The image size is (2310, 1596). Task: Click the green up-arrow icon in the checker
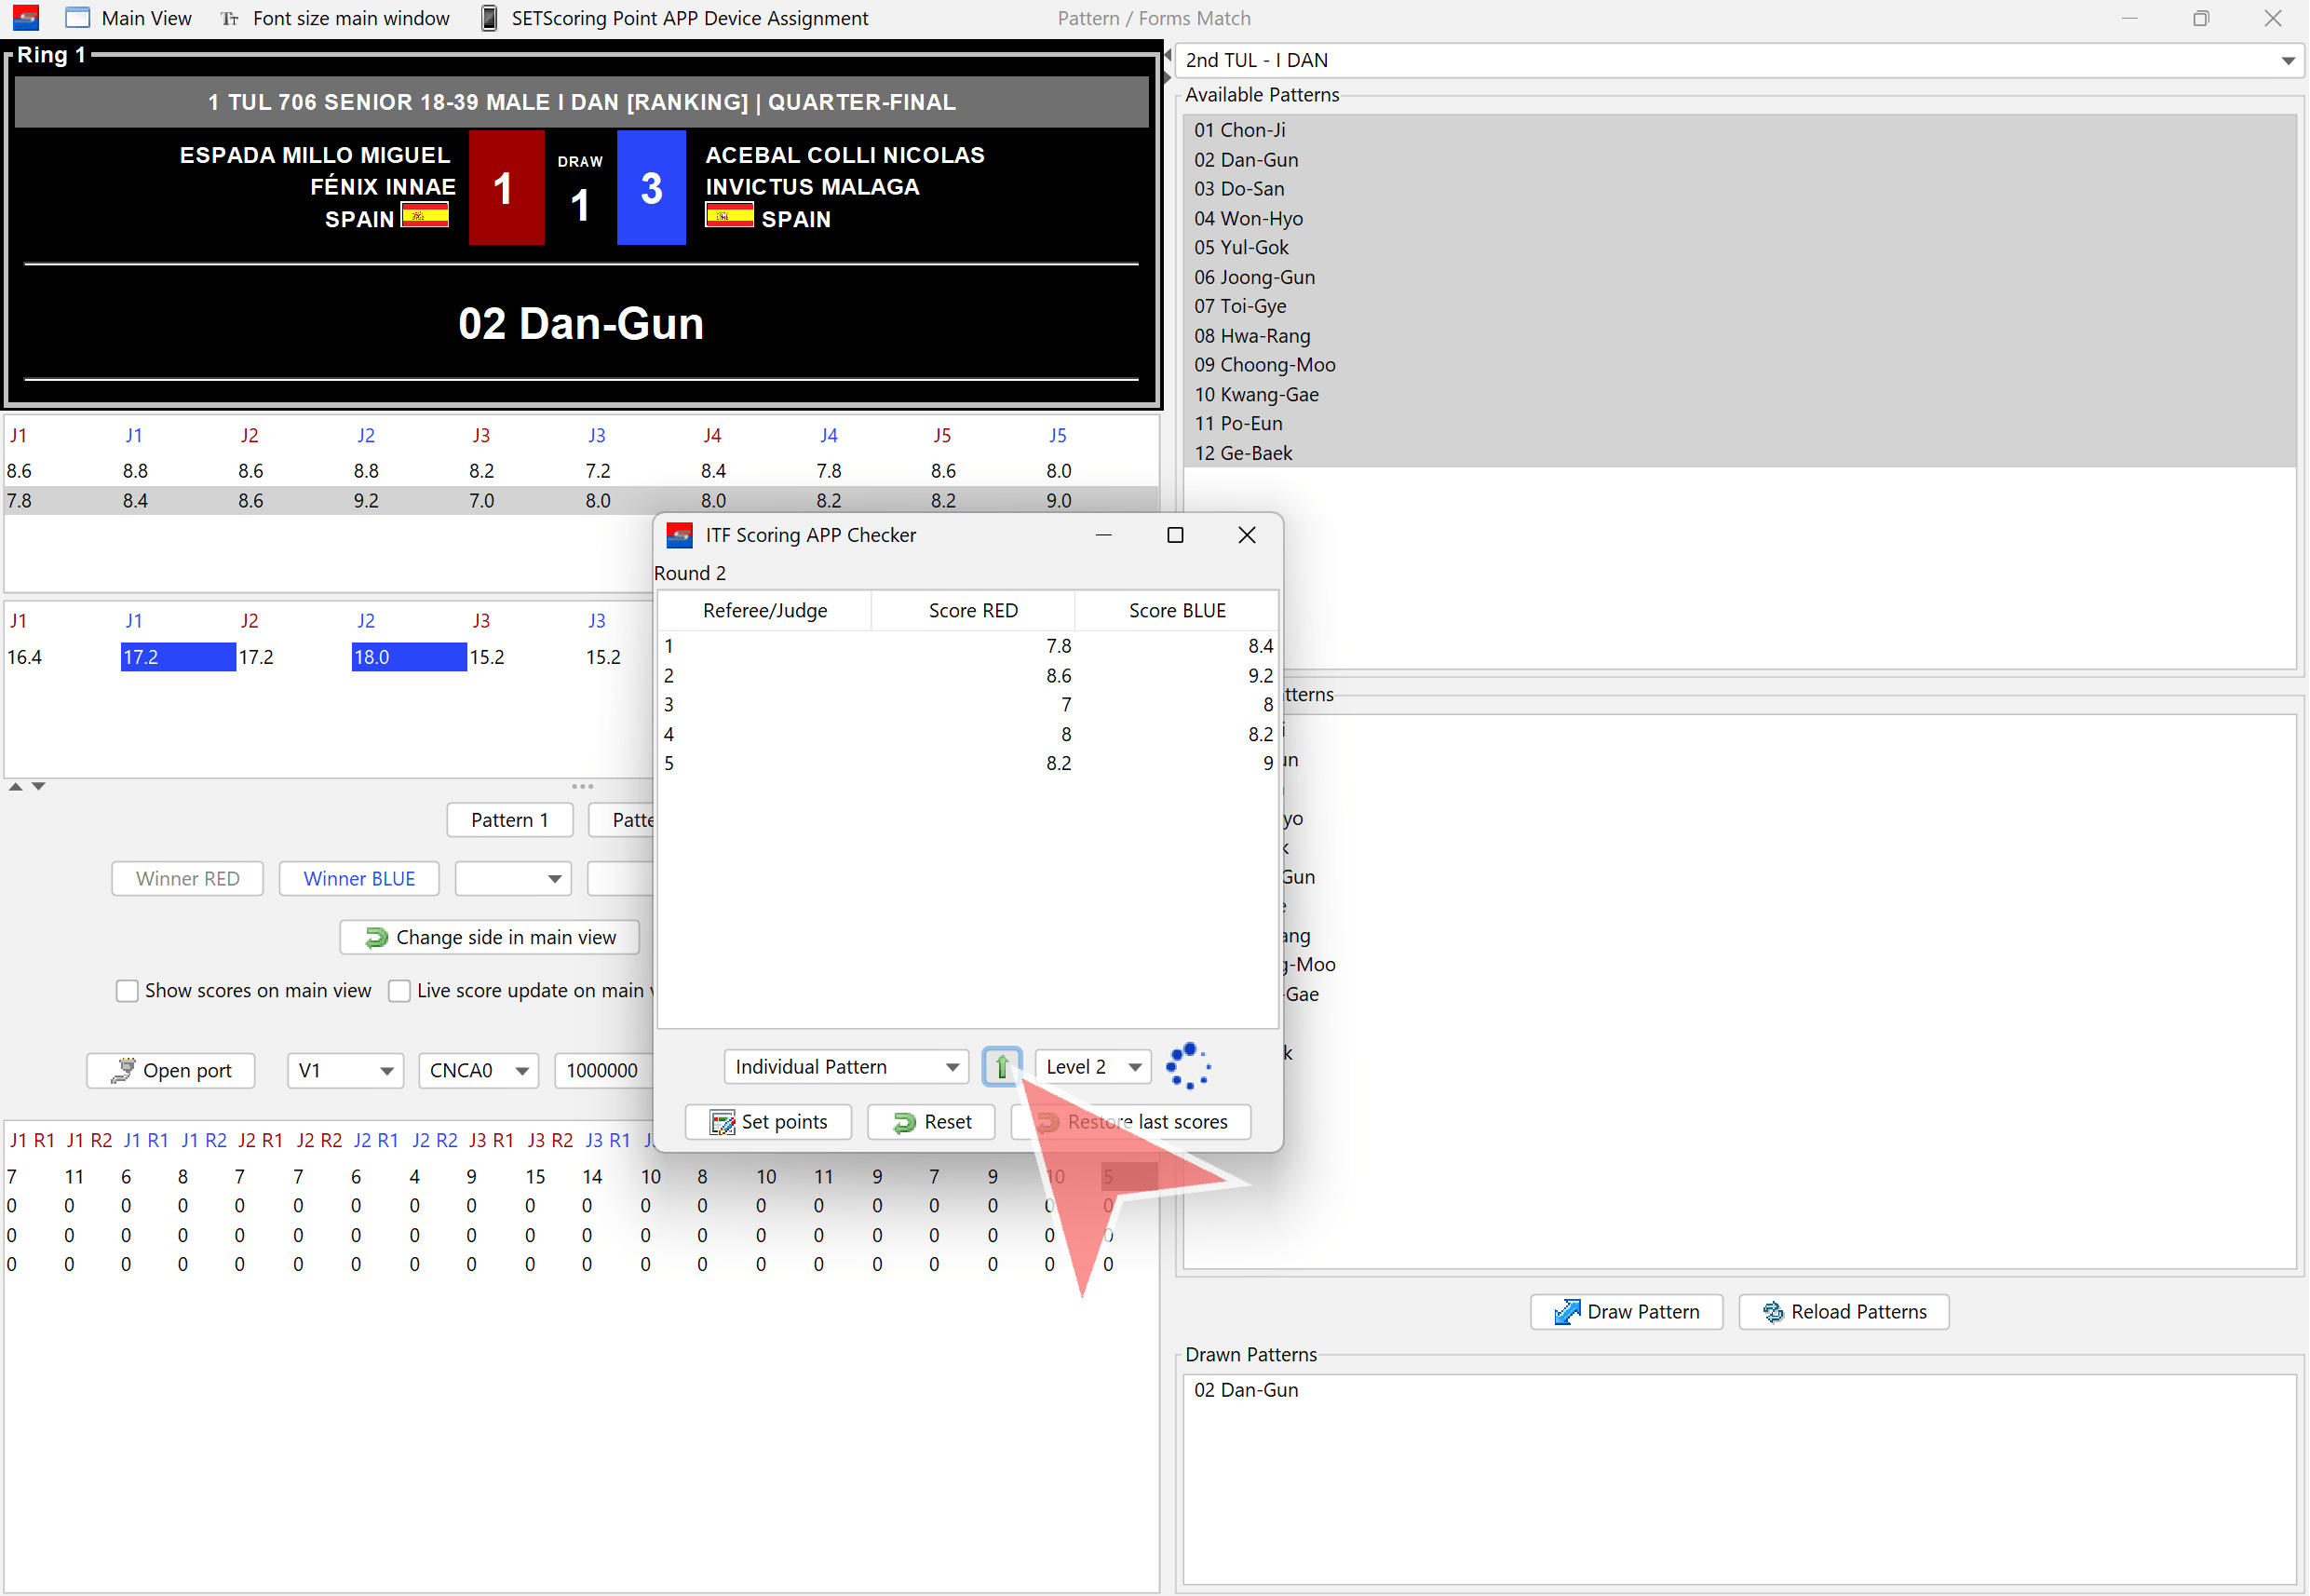1001,1067
